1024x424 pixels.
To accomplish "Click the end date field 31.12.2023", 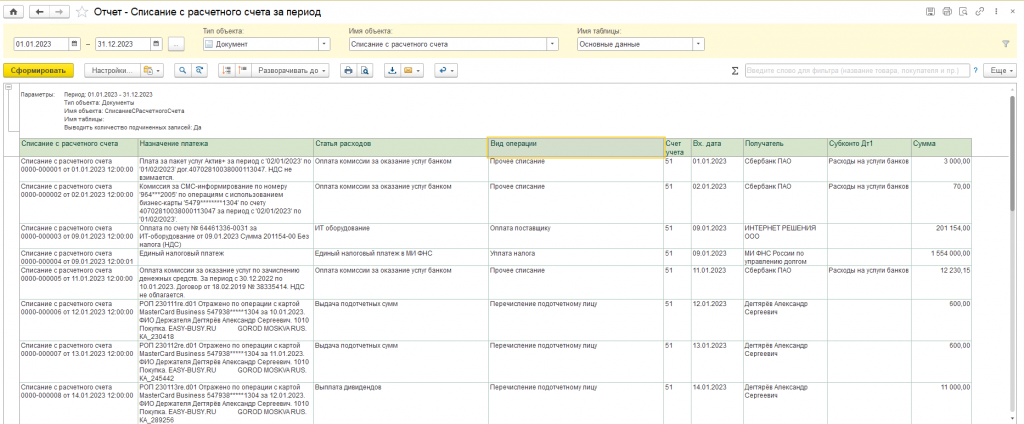I will coord(123,44).
